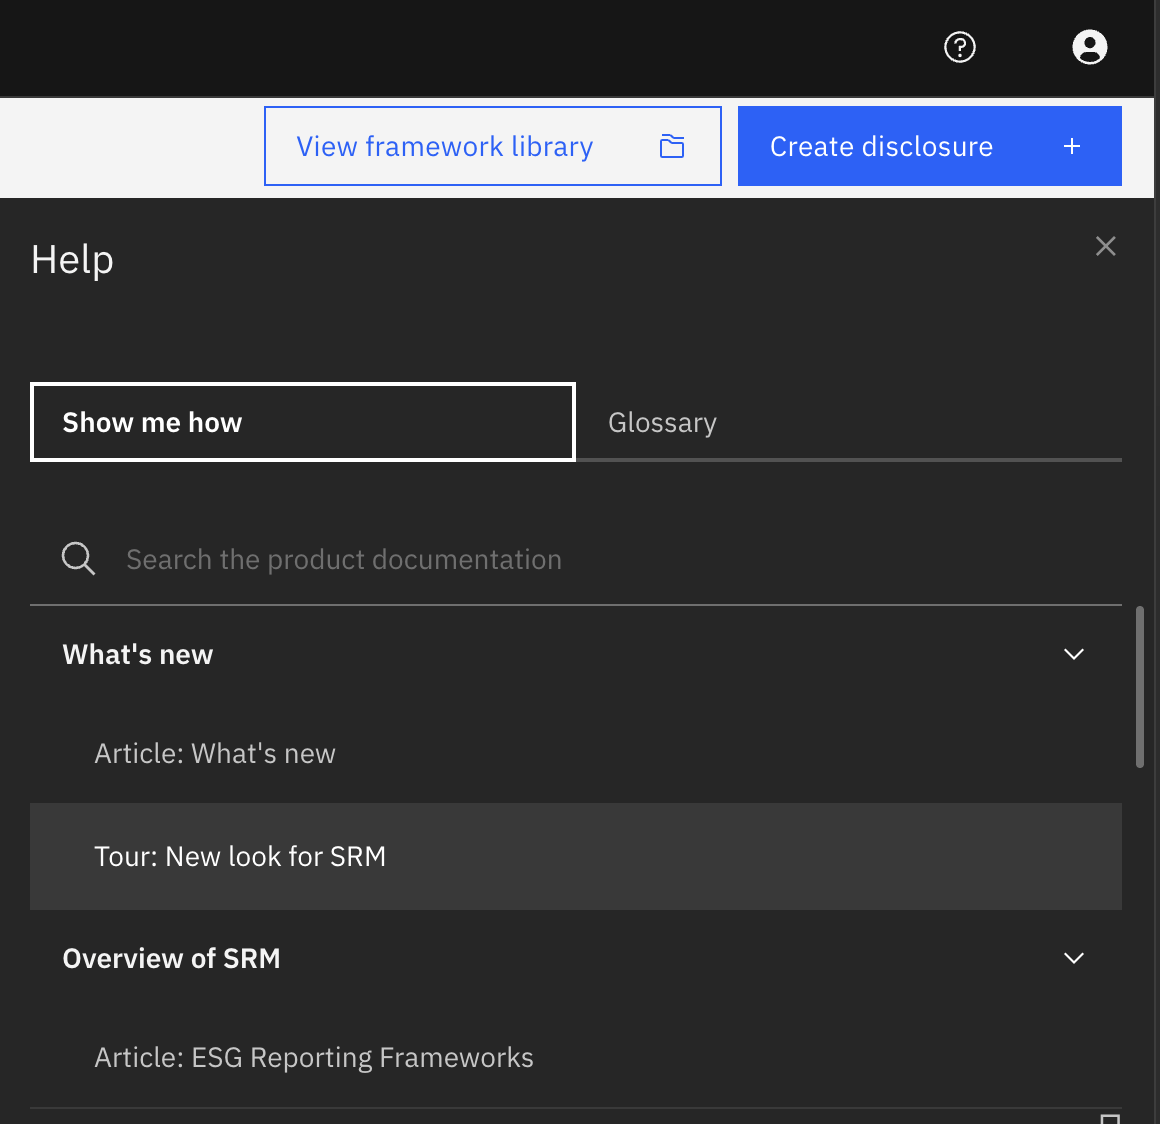Open Article: ESG Reporting Frameworks
This screenshot has height=1124, width=1160.
[x=314, y=1057]
